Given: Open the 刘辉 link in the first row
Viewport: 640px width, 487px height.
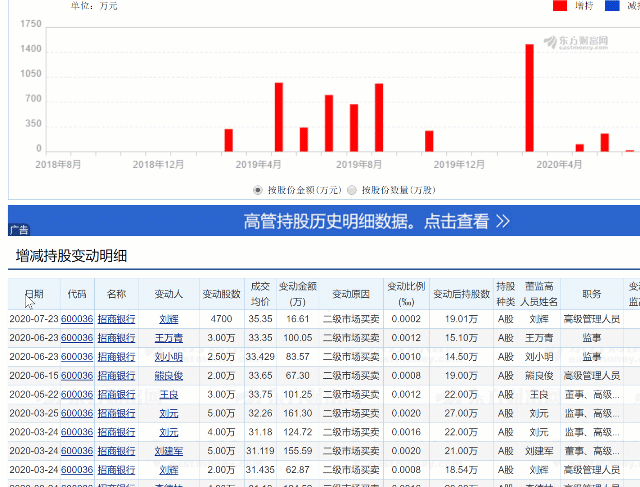Looking at the screenshot, I should coord(169,319).
